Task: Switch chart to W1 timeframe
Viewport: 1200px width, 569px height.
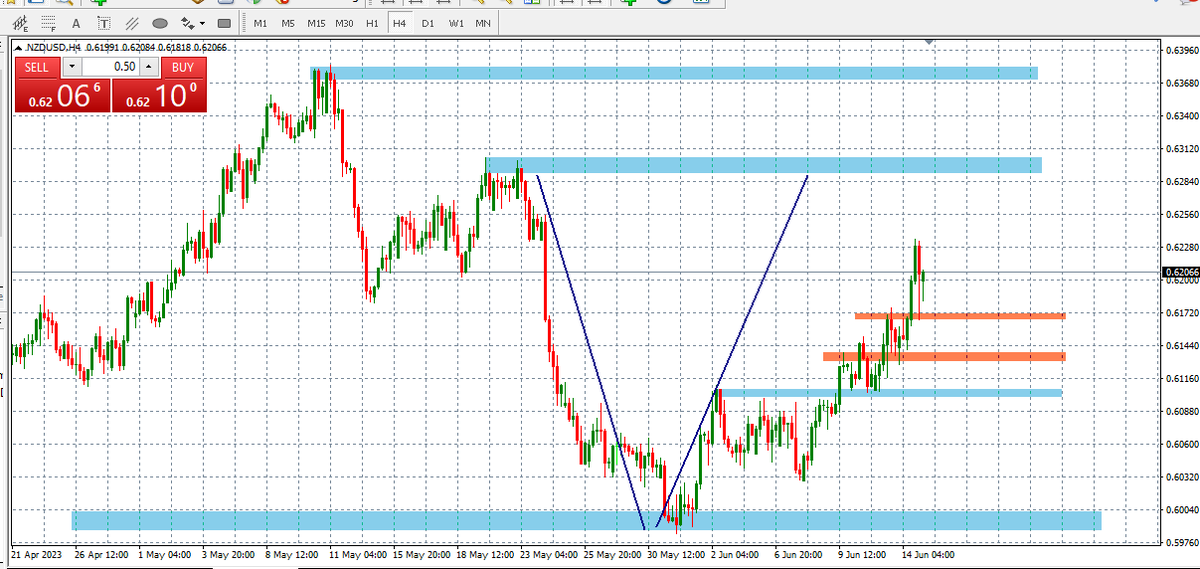Action: (456, 23)
